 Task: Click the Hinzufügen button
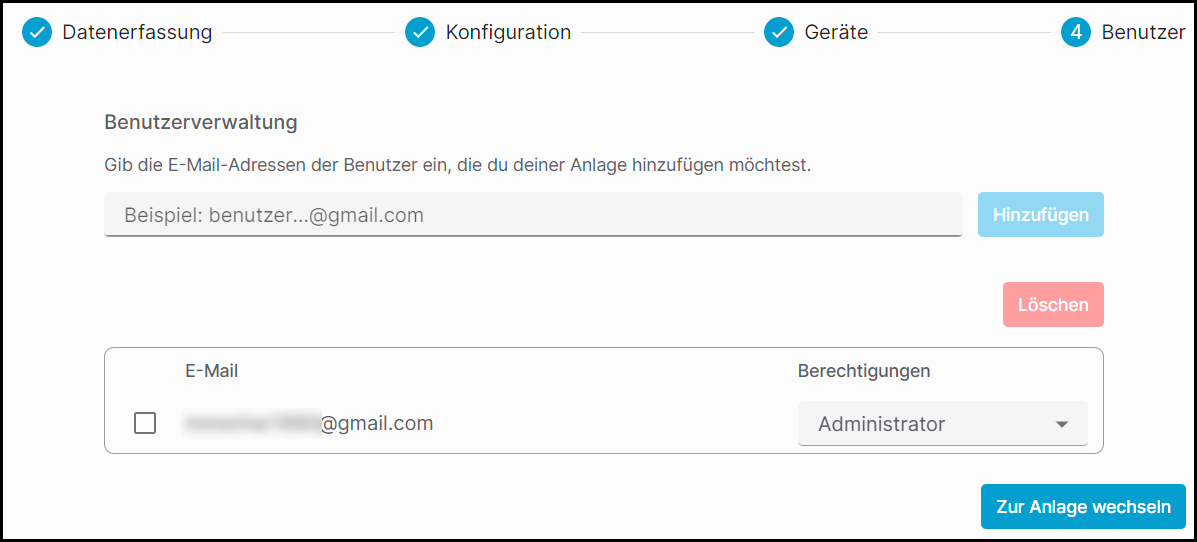[x=1041, y=215]
